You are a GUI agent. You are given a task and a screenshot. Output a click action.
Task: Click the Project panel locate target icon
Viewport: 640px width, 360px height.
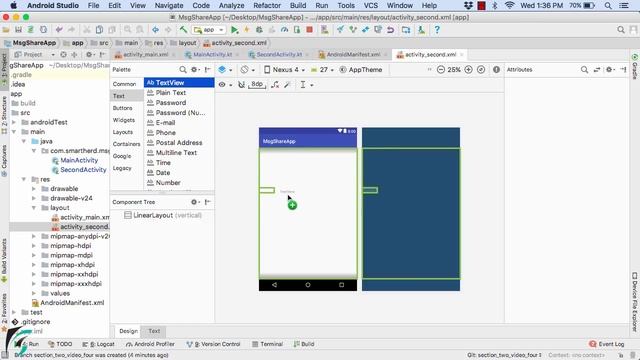point(63,54)
